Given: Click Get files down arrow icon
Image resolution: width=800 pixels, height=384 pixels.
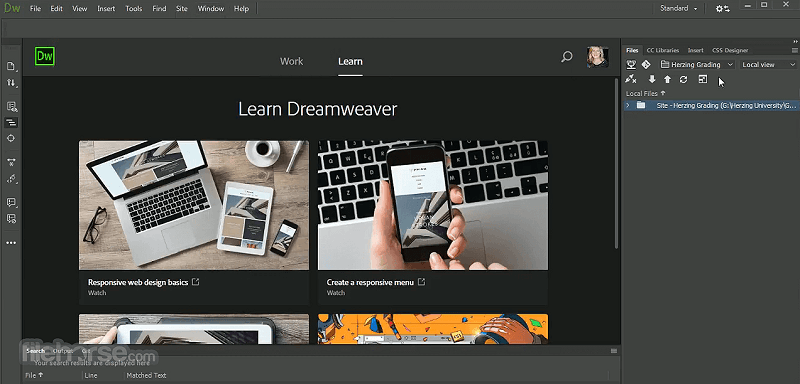Looking at the screenshot, I should 652,79.
